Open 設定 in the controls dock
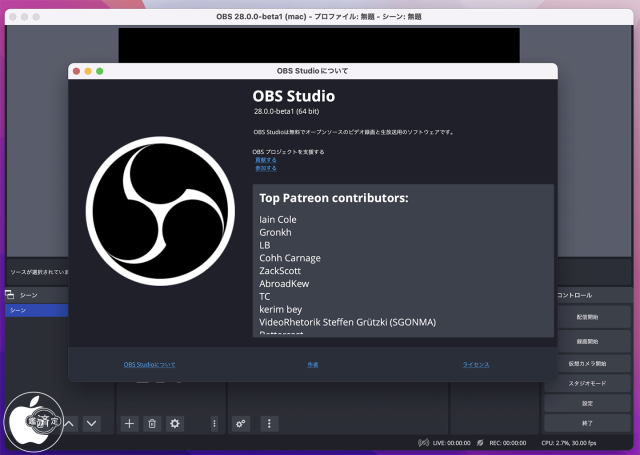The image size is (640, 455). [x=587, y=404]
